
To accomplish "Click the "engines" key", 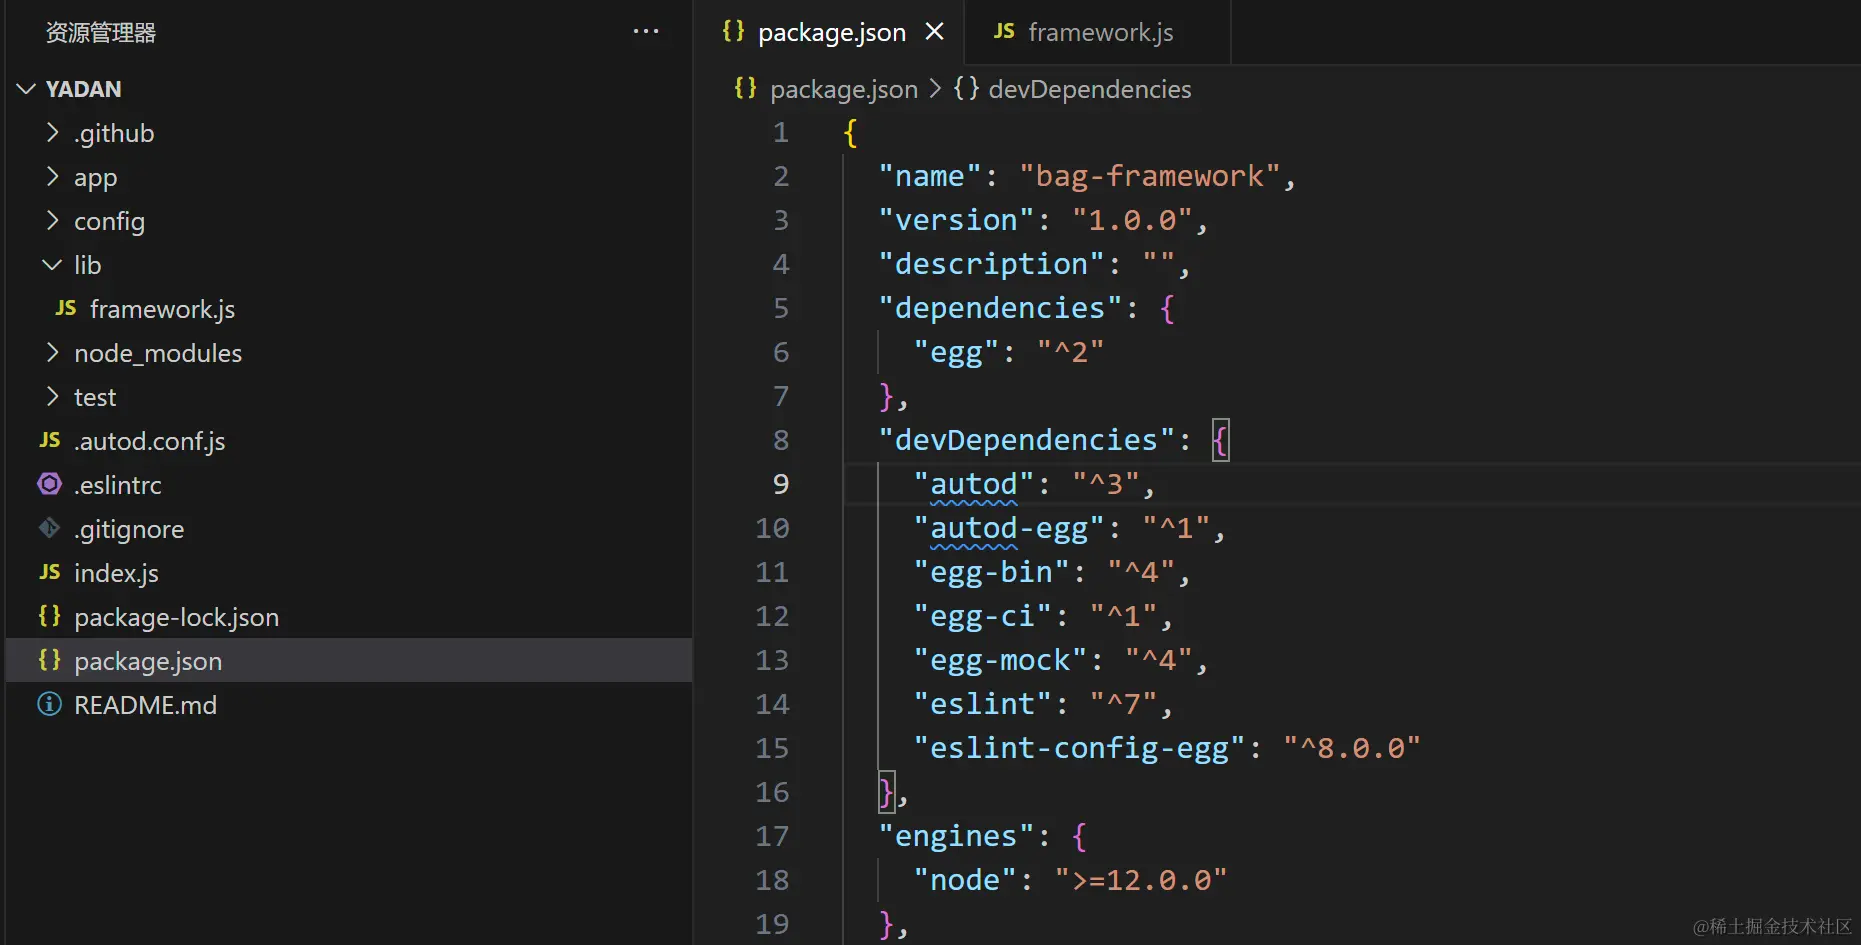I will coord(956,836).
